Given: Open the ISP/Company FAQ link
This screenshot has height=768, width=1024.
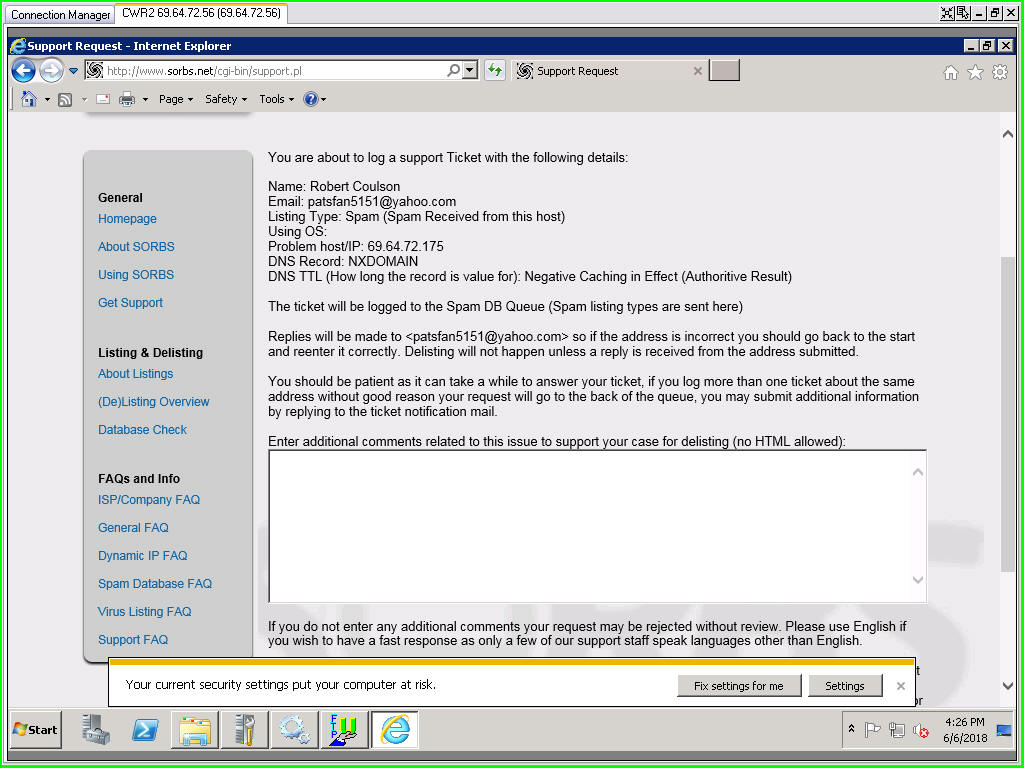Looking at the screenshot, I should 149,500.
